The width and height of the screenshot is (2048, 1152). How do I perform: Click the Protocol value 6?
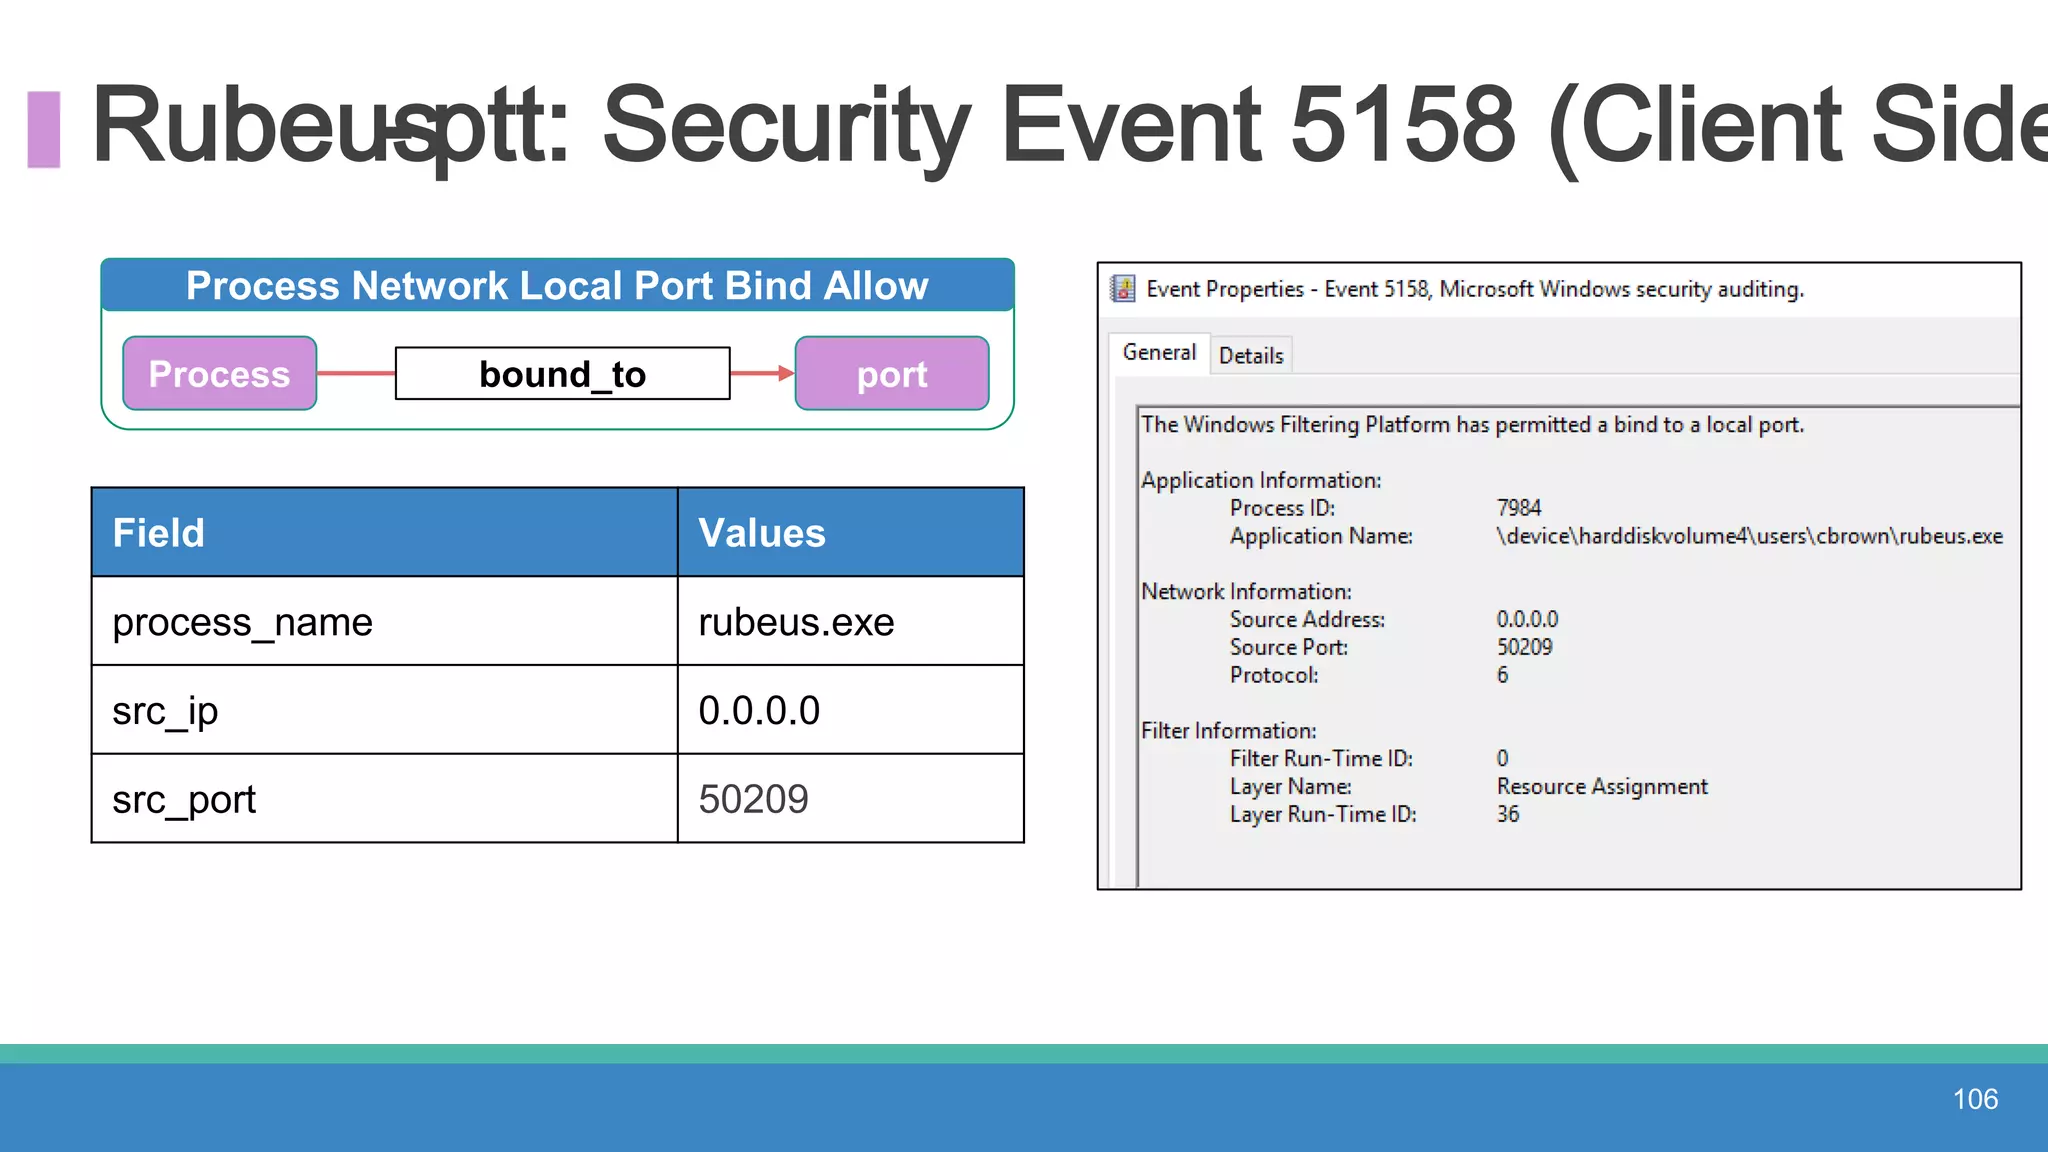(1502, 675)
